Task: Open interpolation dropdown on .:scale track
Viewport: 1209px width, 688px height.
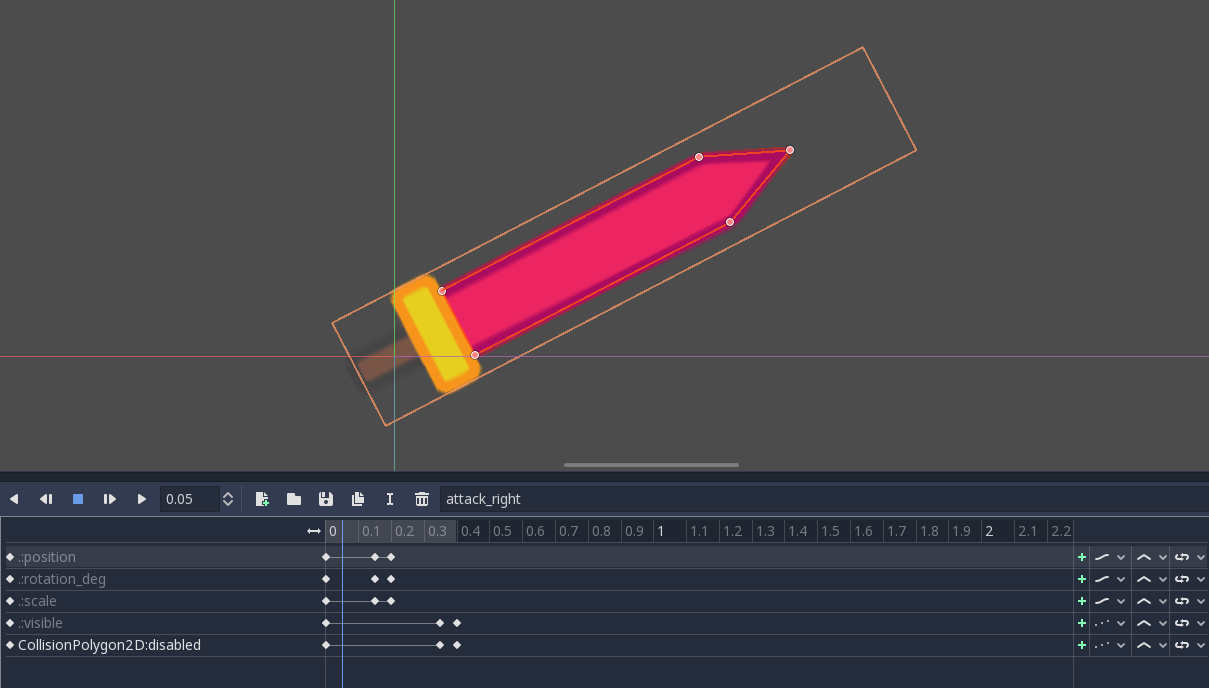Action: [x=1150, y=601]
